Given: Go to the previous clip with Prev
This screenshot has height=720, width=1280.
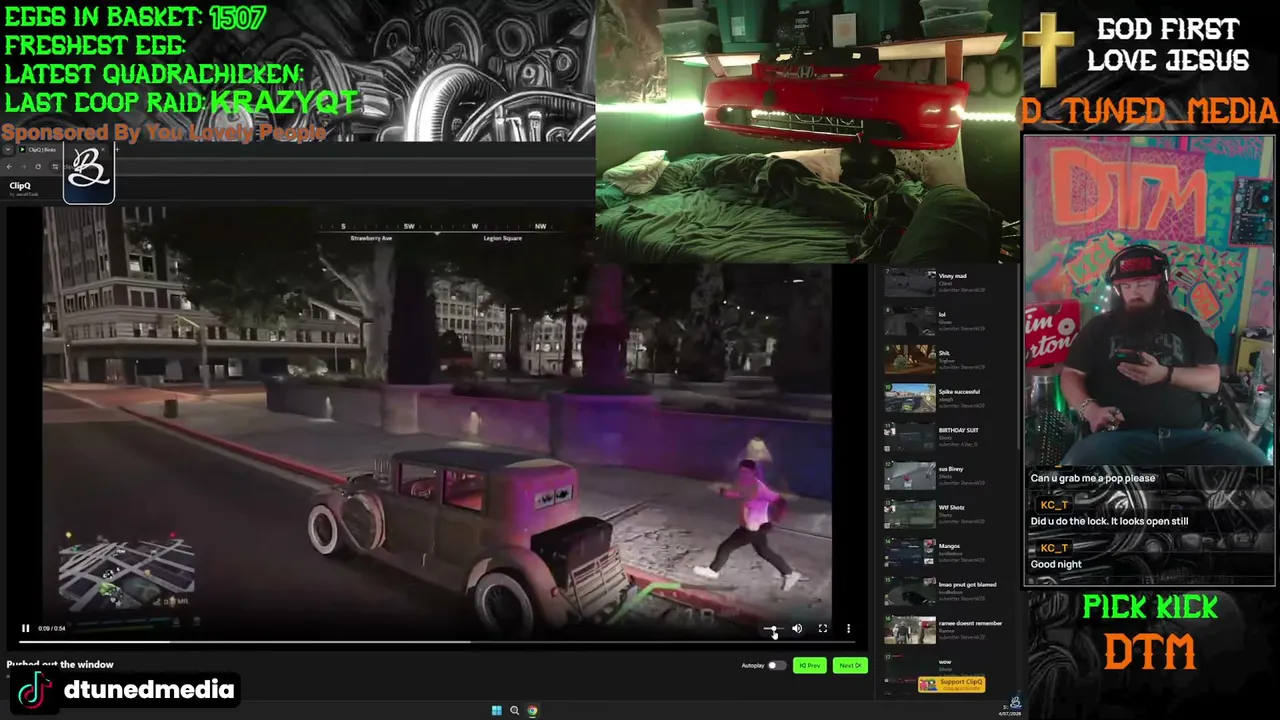Looking at the screenshot, I should point(810,665).
